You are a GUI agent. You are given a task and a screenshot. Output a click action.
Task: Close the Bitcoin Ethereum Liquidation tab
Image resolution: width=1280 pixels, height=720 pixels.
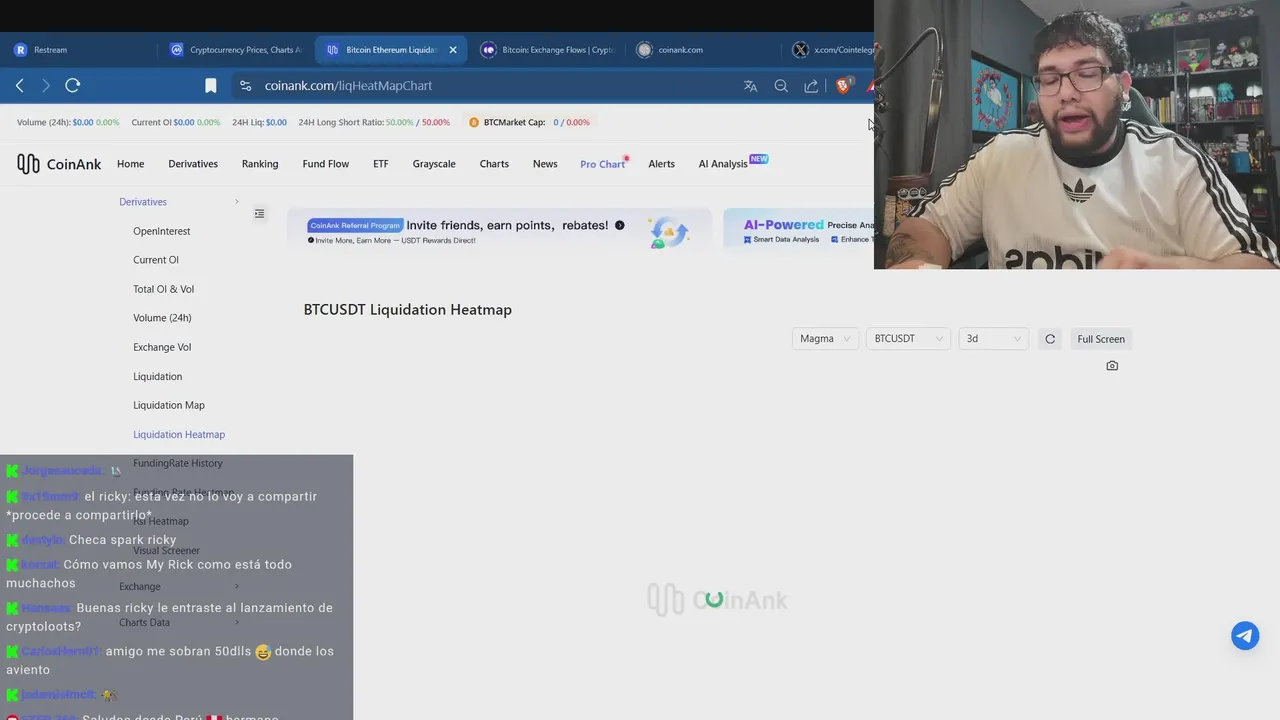tap(453, 50)
